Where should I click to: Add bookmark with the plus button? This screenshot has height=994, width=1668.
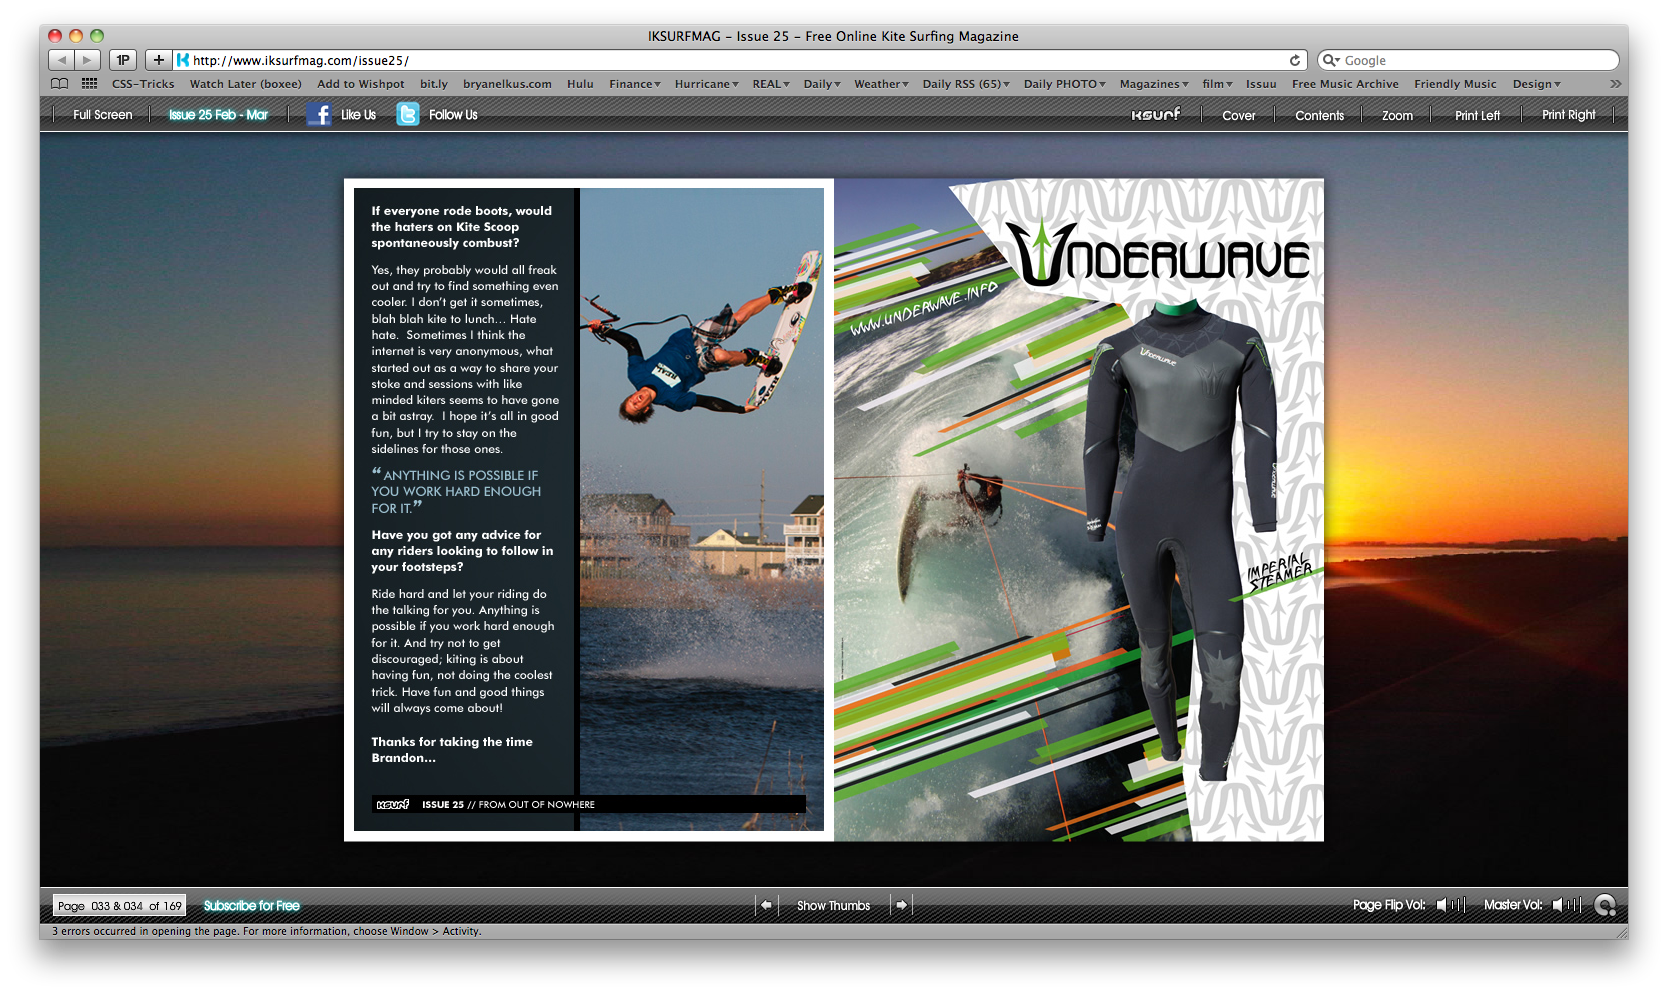tap(158, 60)
